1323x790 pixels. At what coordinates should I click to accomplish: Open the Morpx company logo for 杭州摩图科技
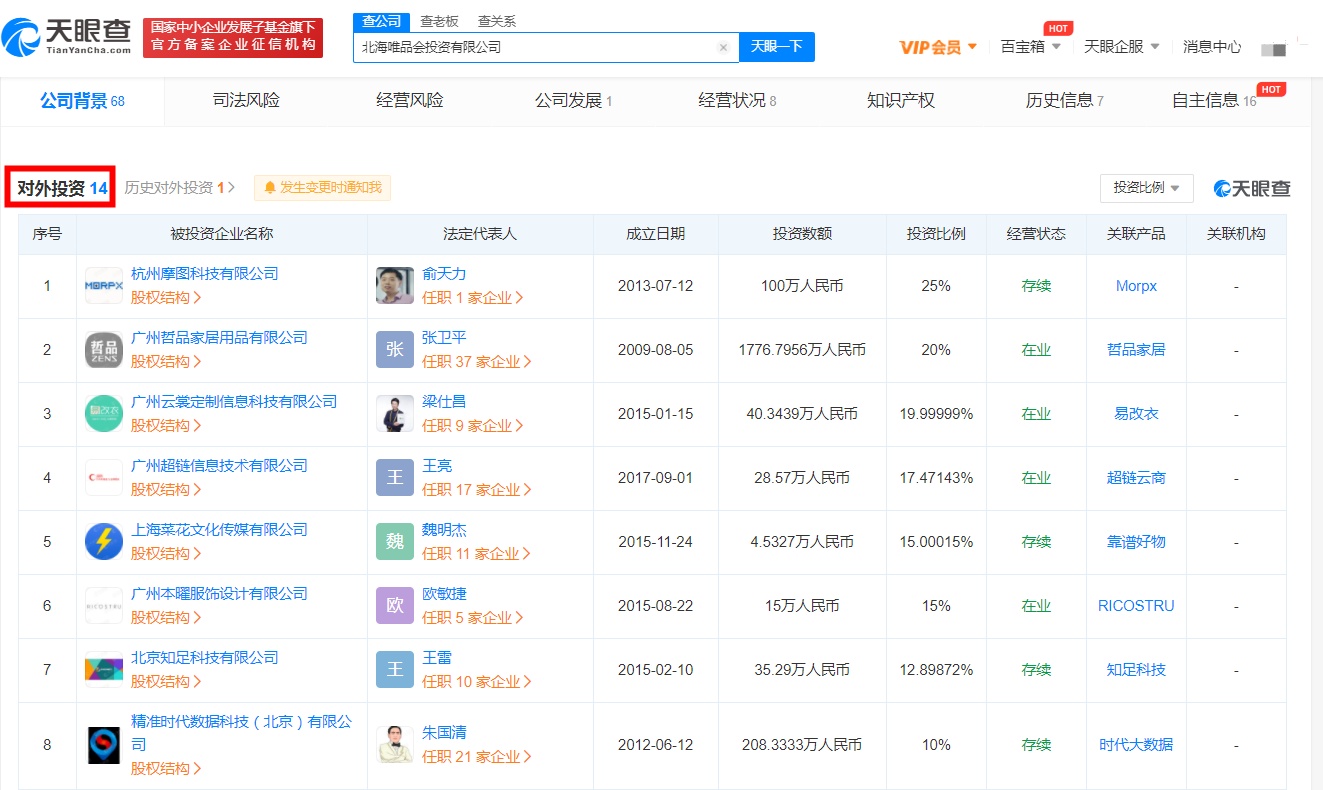pyautogui.click(x=104, y=286)
